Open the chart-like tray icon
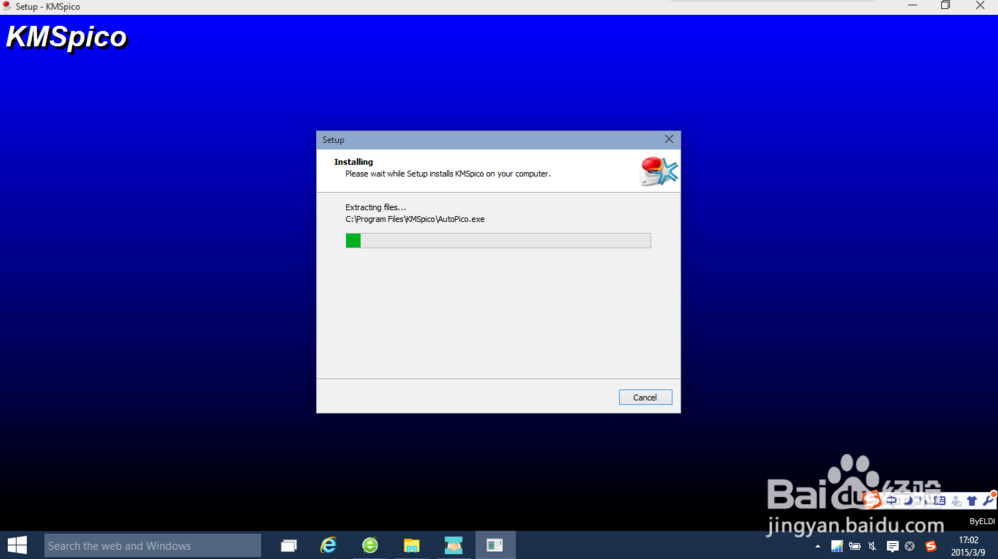The image size is (998, 559). pos(837,546)
